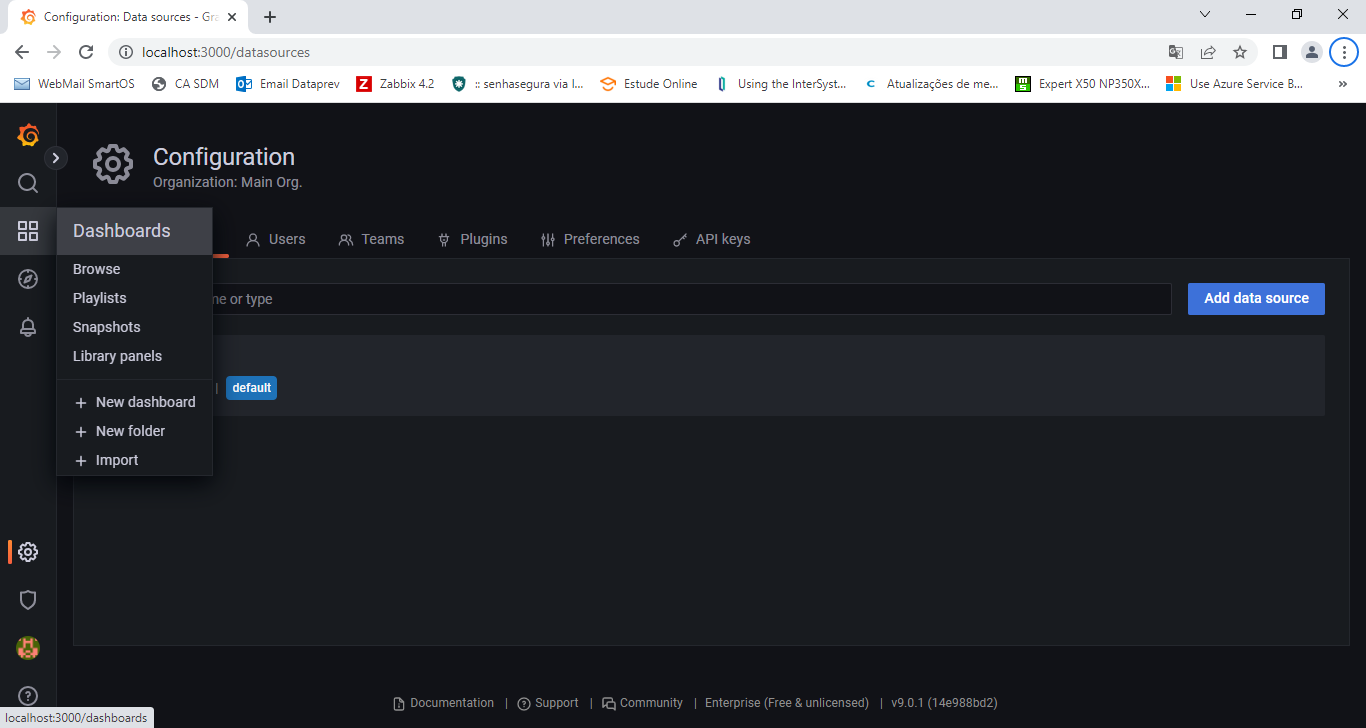Open Server Admin shield icon
The width and height of the screenshot is (1366, 728).
(x=28, y=600)
